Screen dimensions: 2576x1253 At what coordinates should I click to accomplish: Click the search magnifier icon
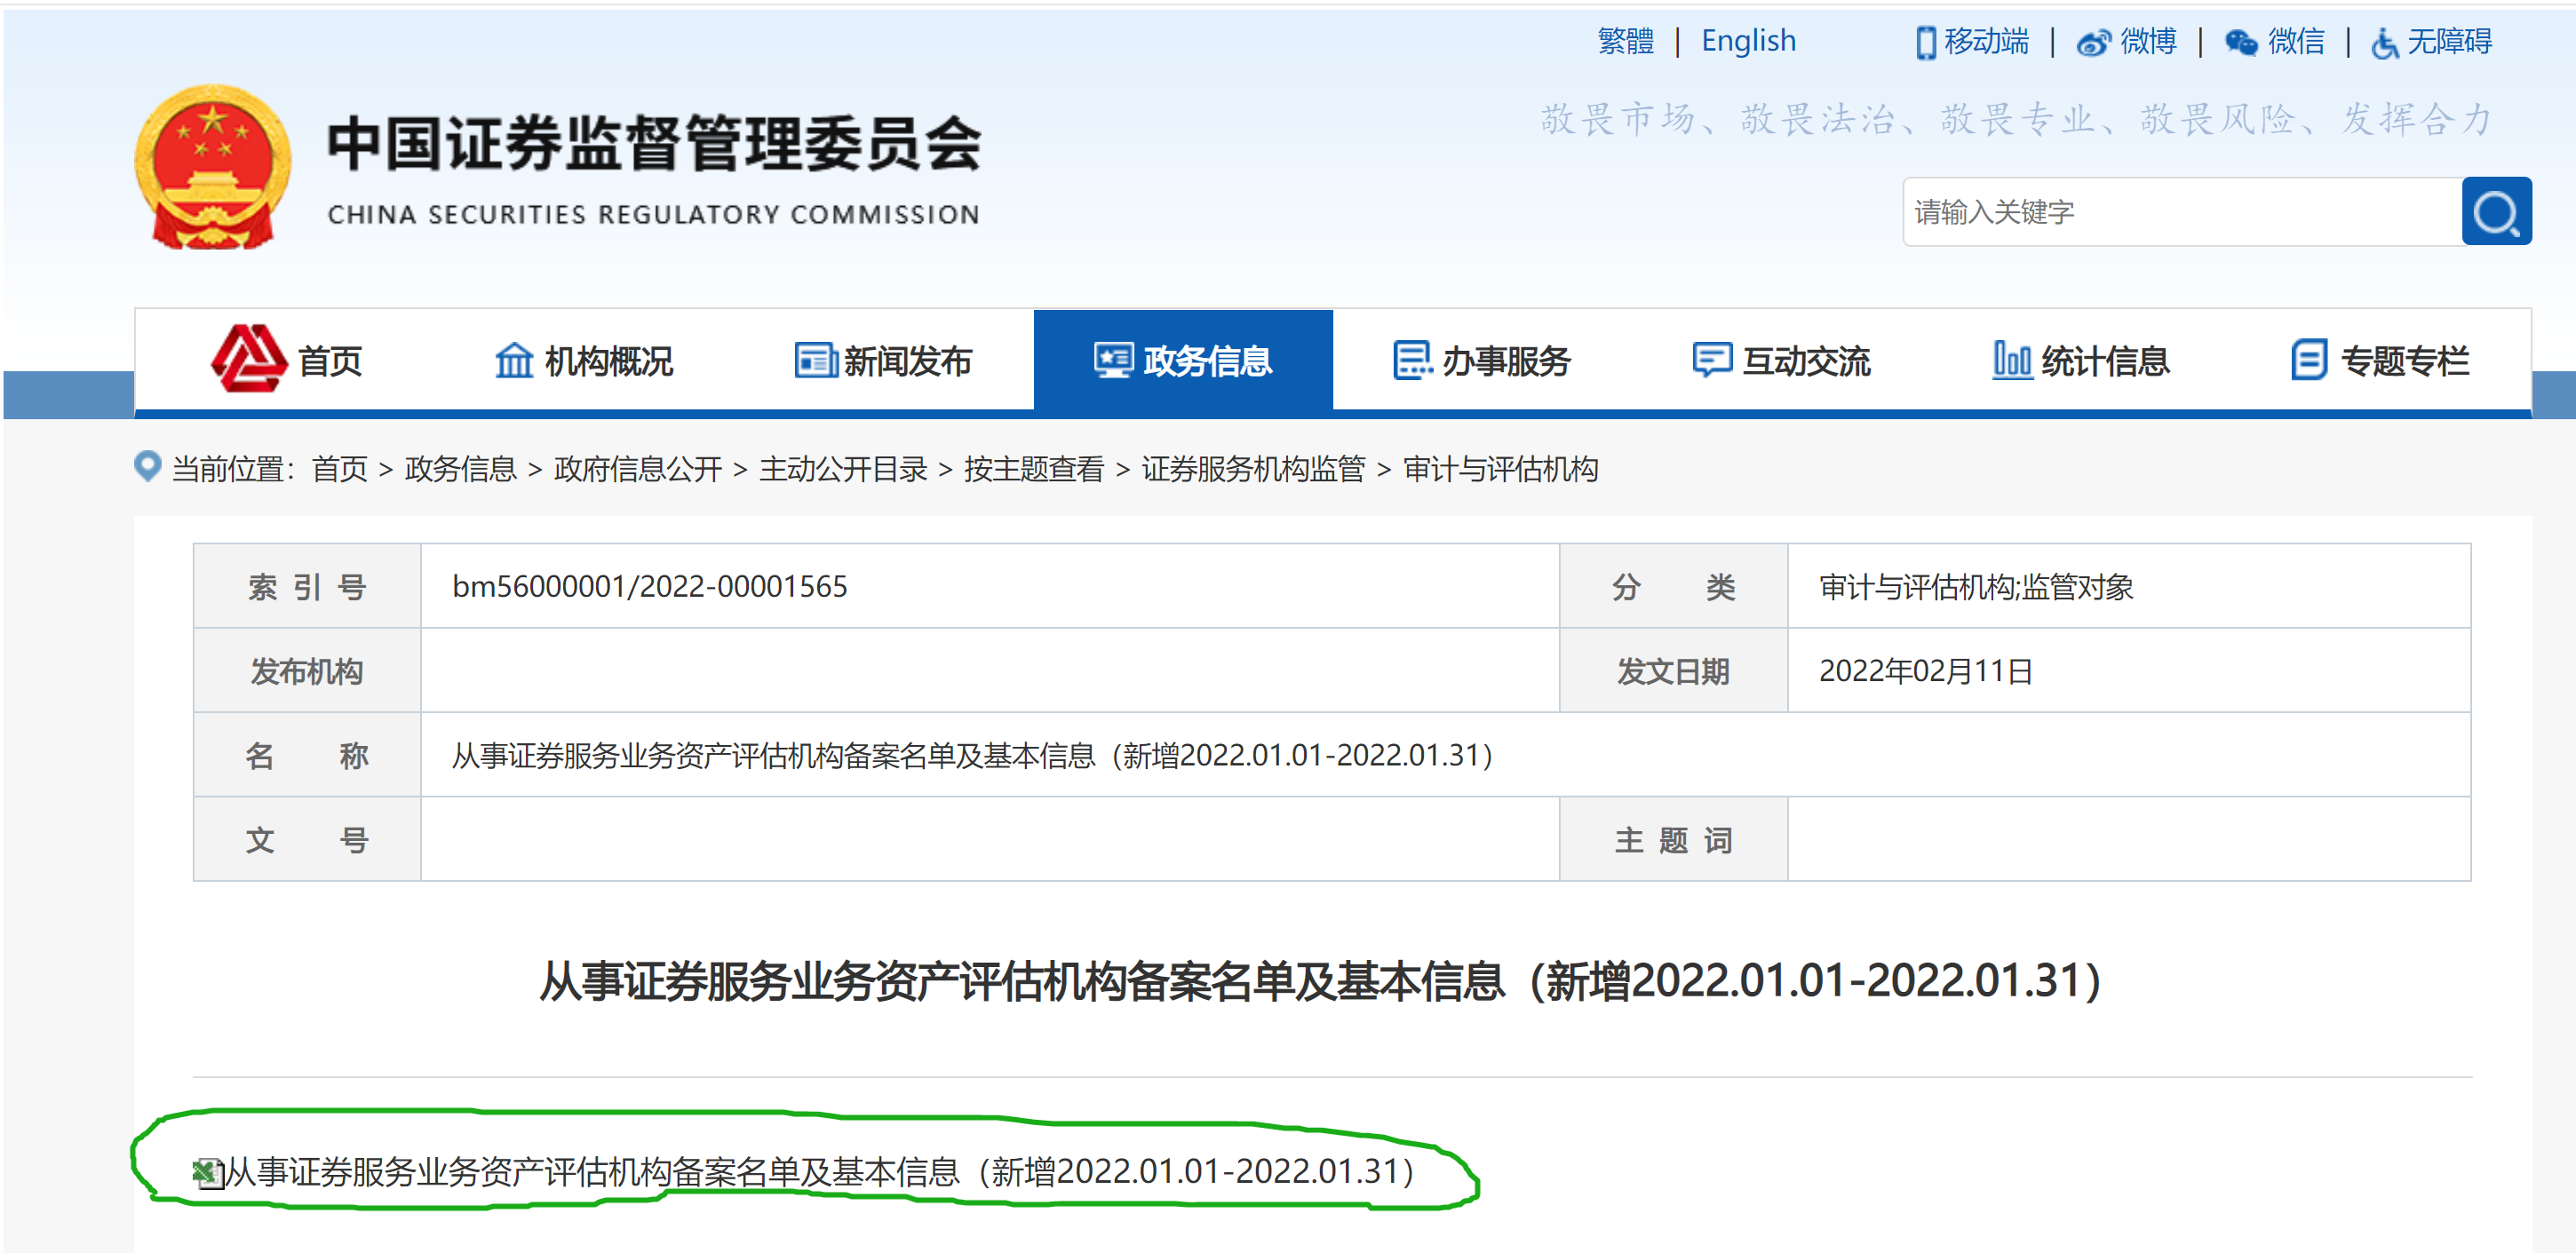(2497, 211)
